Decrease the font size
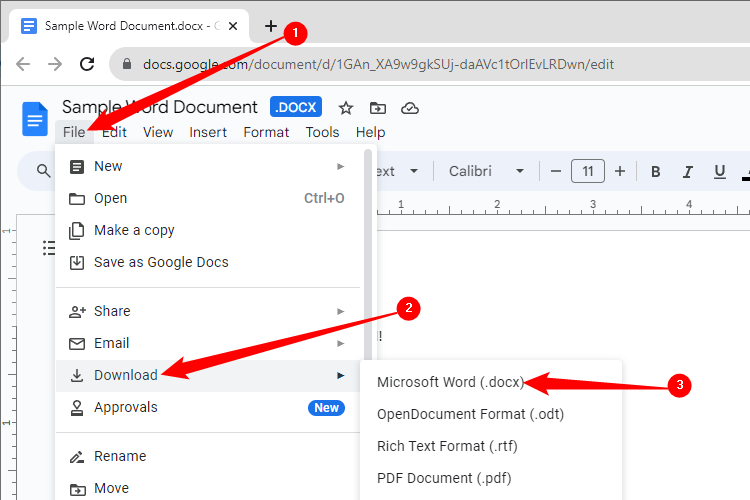 point(556,171)
